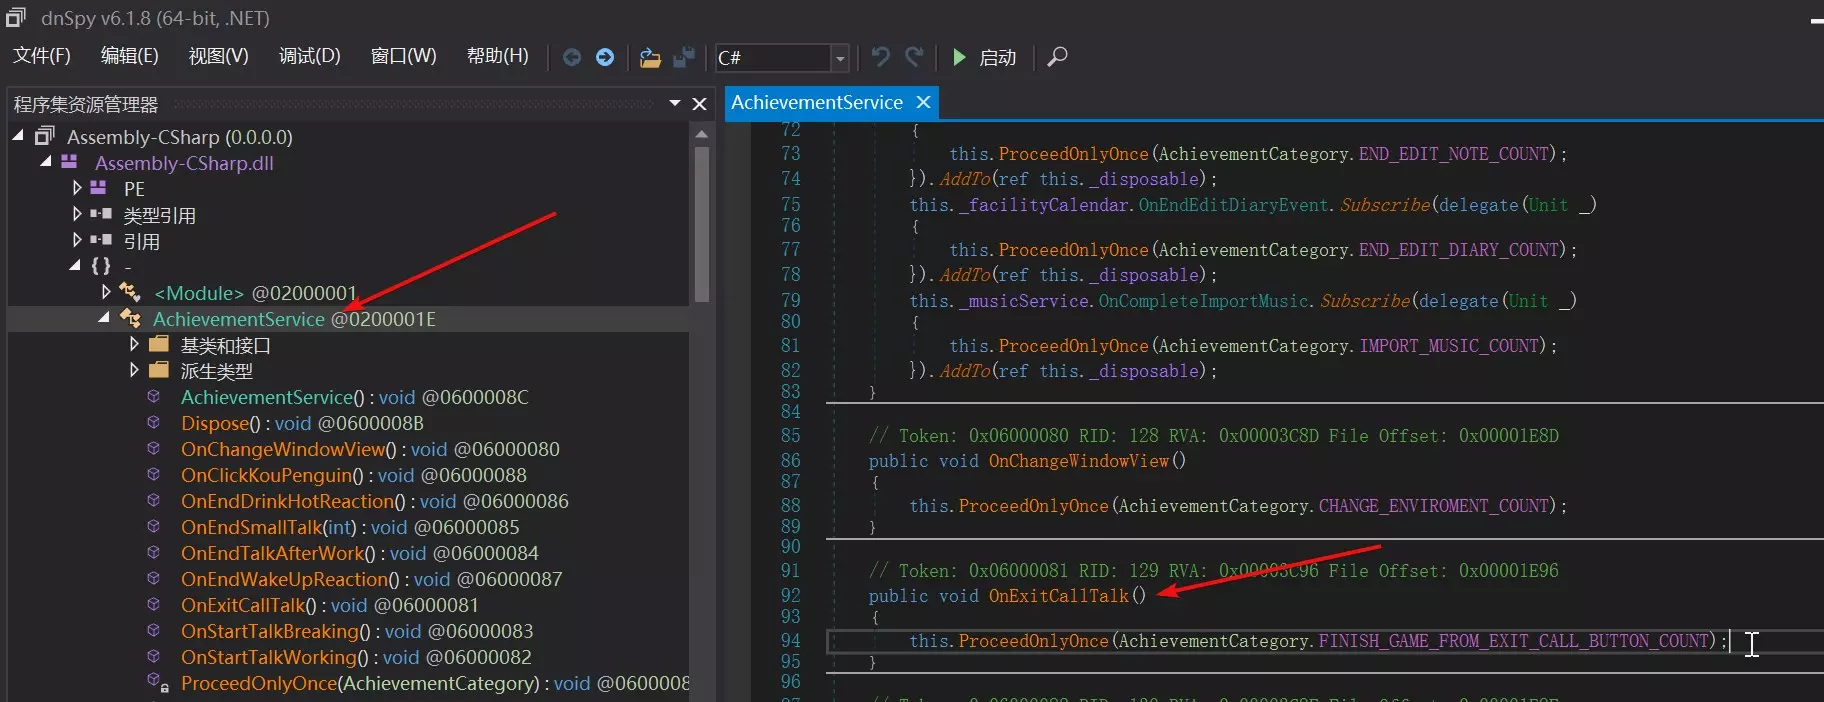Screen dimensions: 1824x702
Task: Click the navigate forward arrow icon
Action: tap(605, 57)
